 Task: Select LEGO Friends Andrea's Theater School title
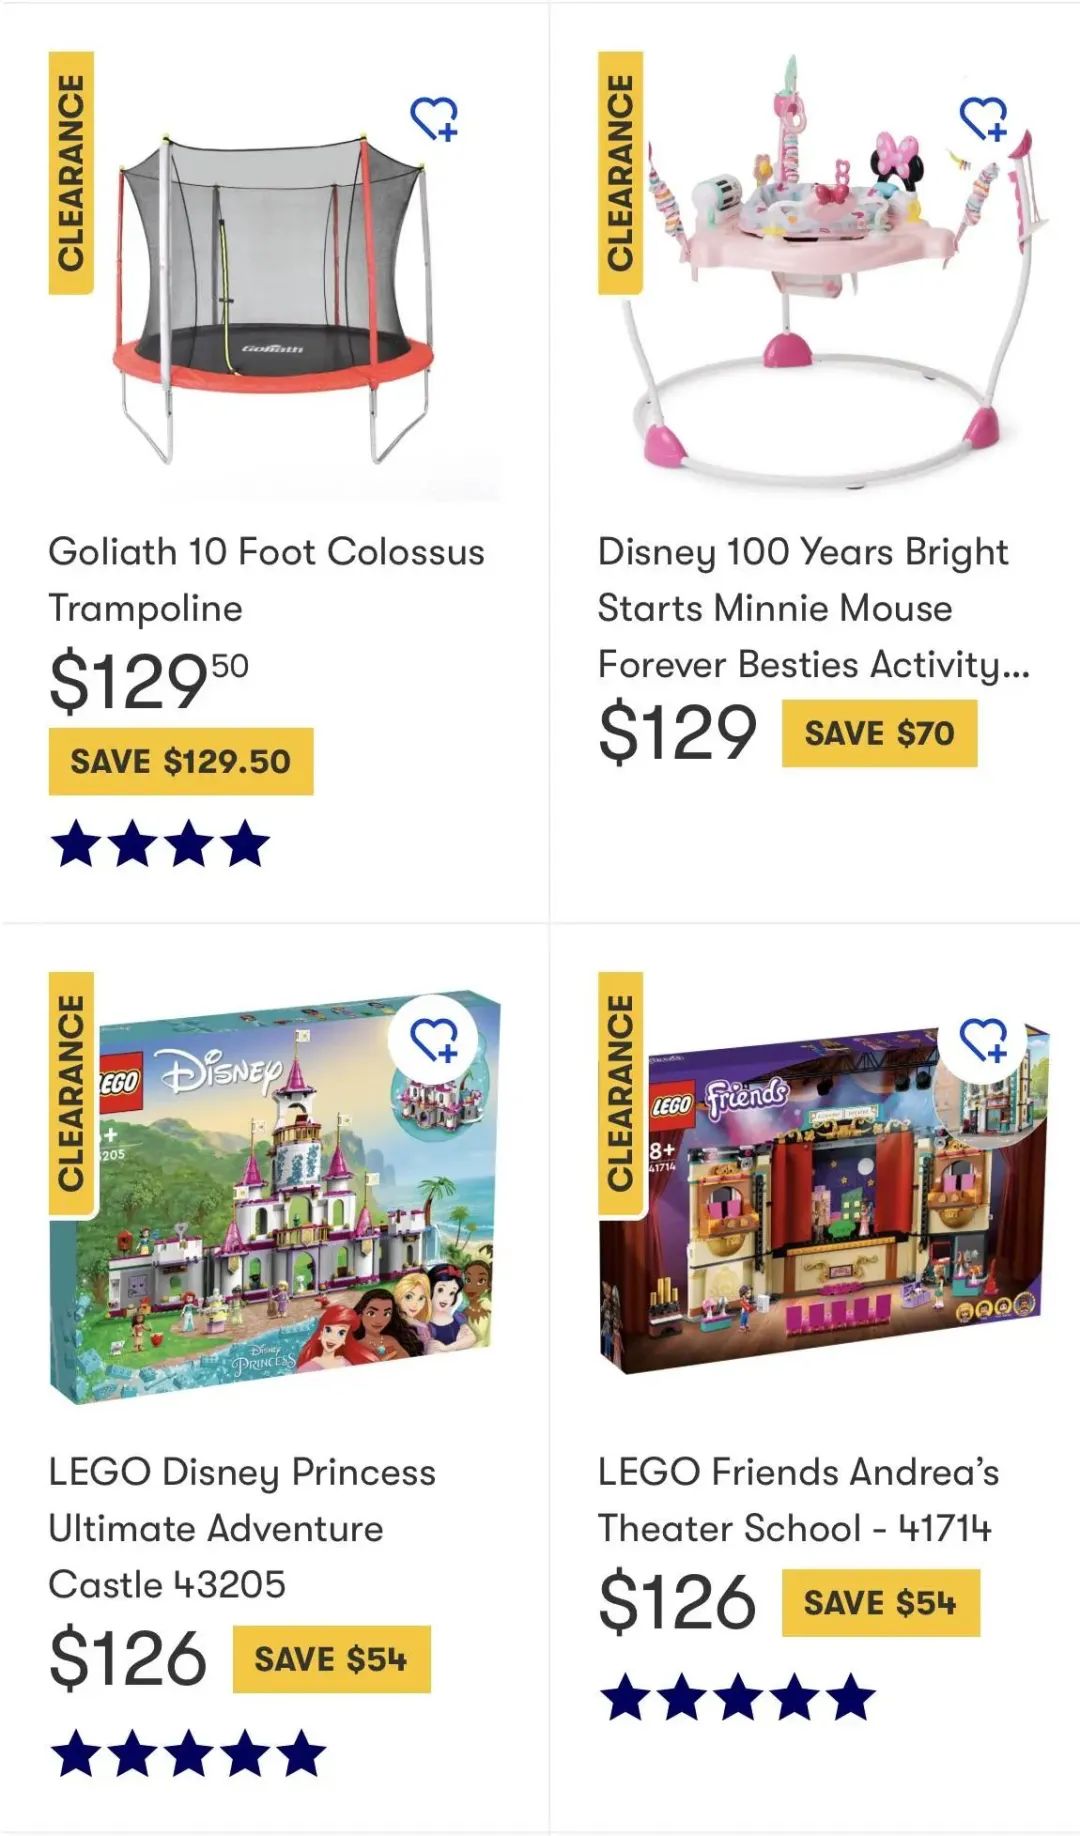tap(798, 1500)
